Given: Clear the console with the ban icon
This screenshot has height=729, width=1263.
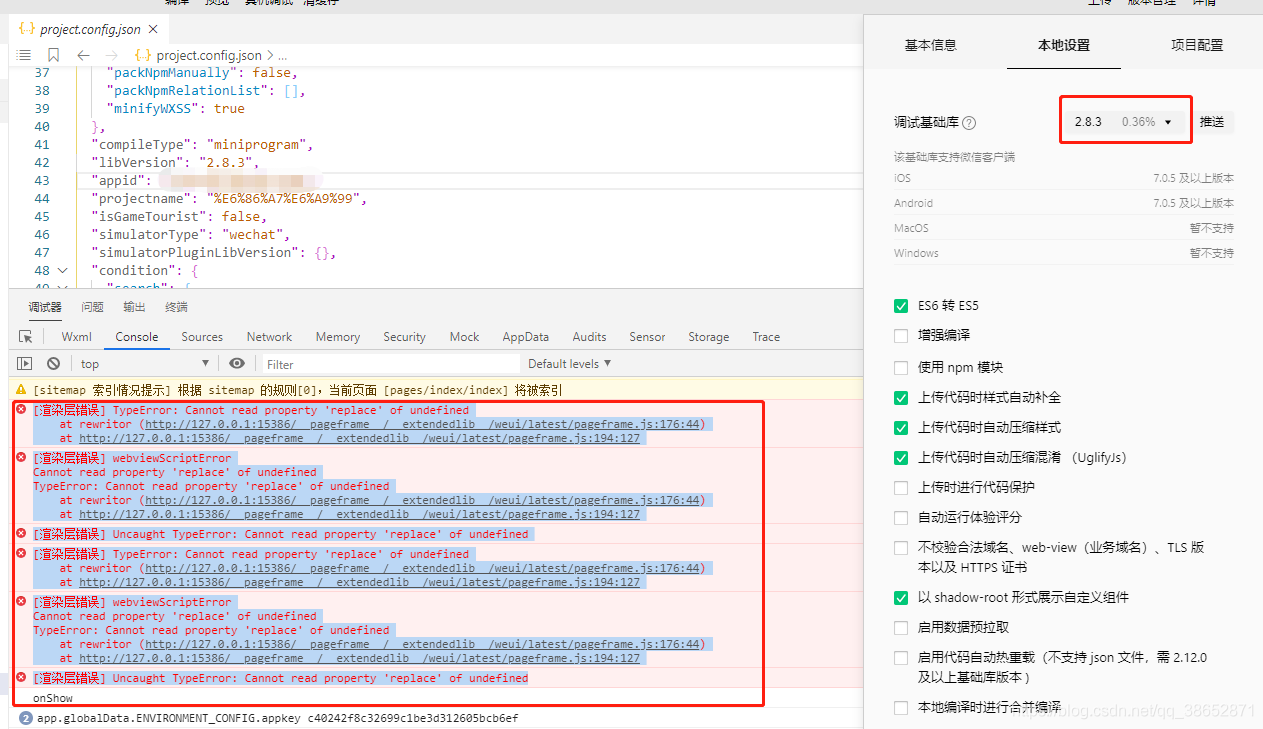Looking at the screenshot, I should [x=53, y=364].
